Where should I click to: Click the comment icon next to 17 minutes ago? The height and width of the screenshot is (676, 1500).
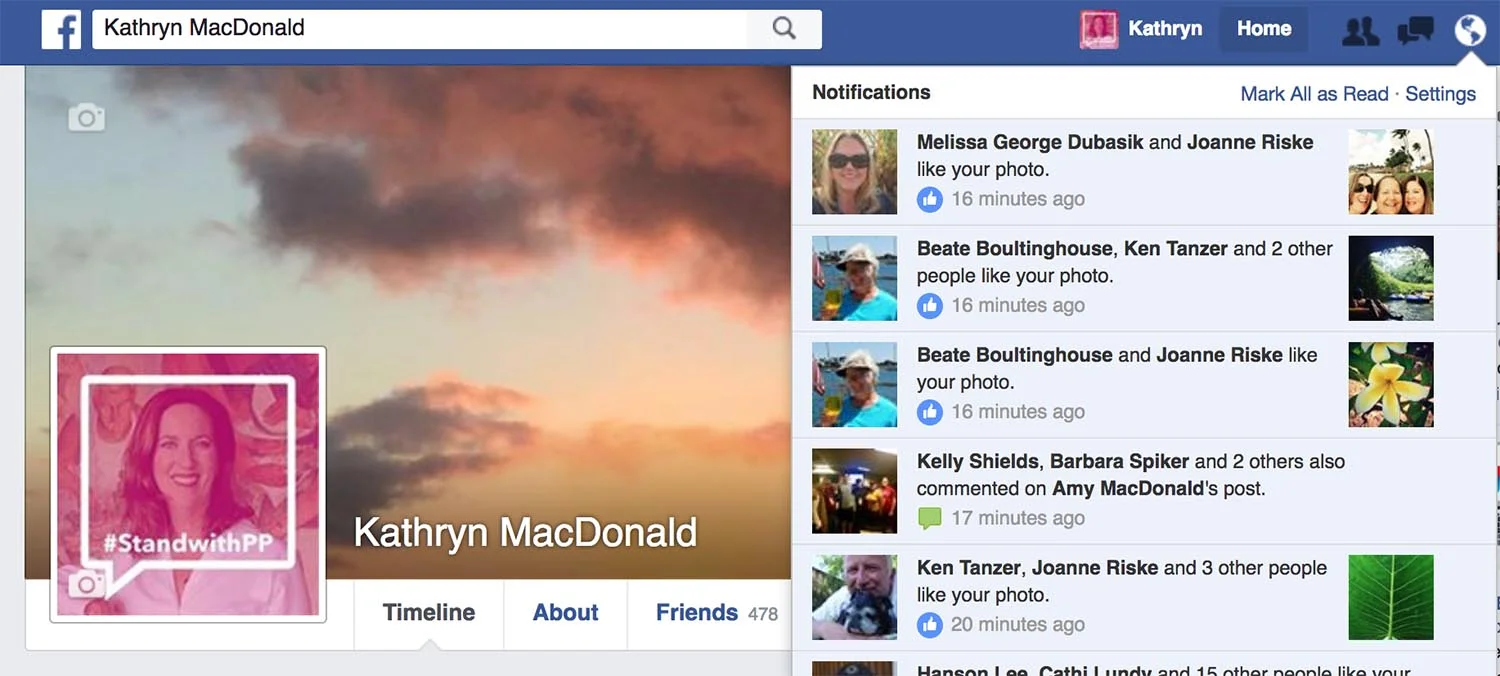930,519
